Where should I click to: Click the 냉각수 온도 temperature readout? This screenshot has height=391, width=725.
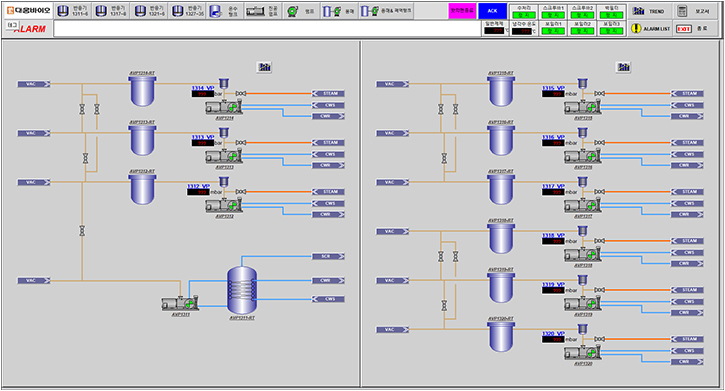tap(522, 31)
